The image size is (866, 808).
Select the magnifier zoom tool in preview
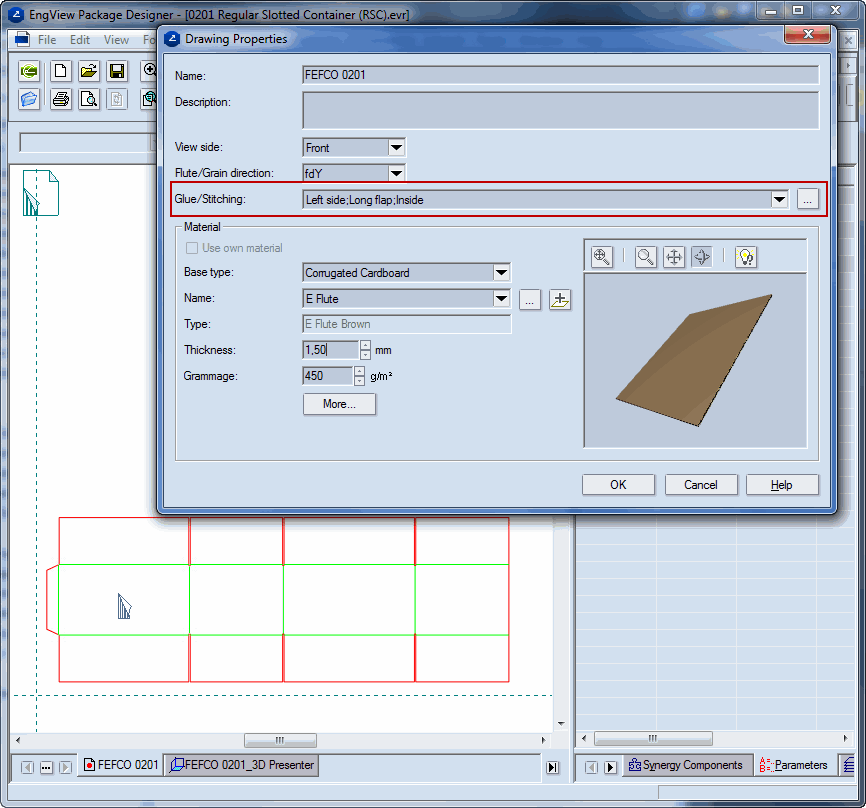(x=646, y=257)
